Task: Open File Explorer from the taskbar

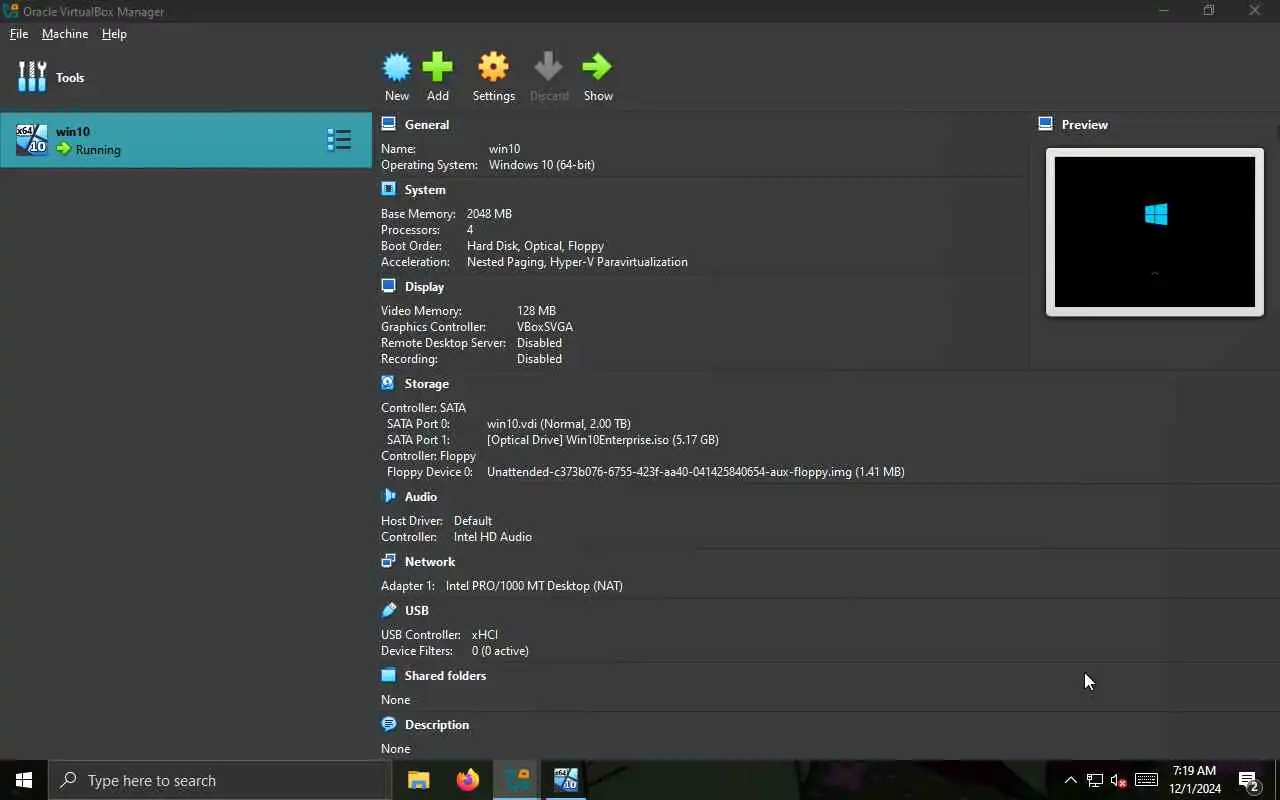Action: (419, 780)
